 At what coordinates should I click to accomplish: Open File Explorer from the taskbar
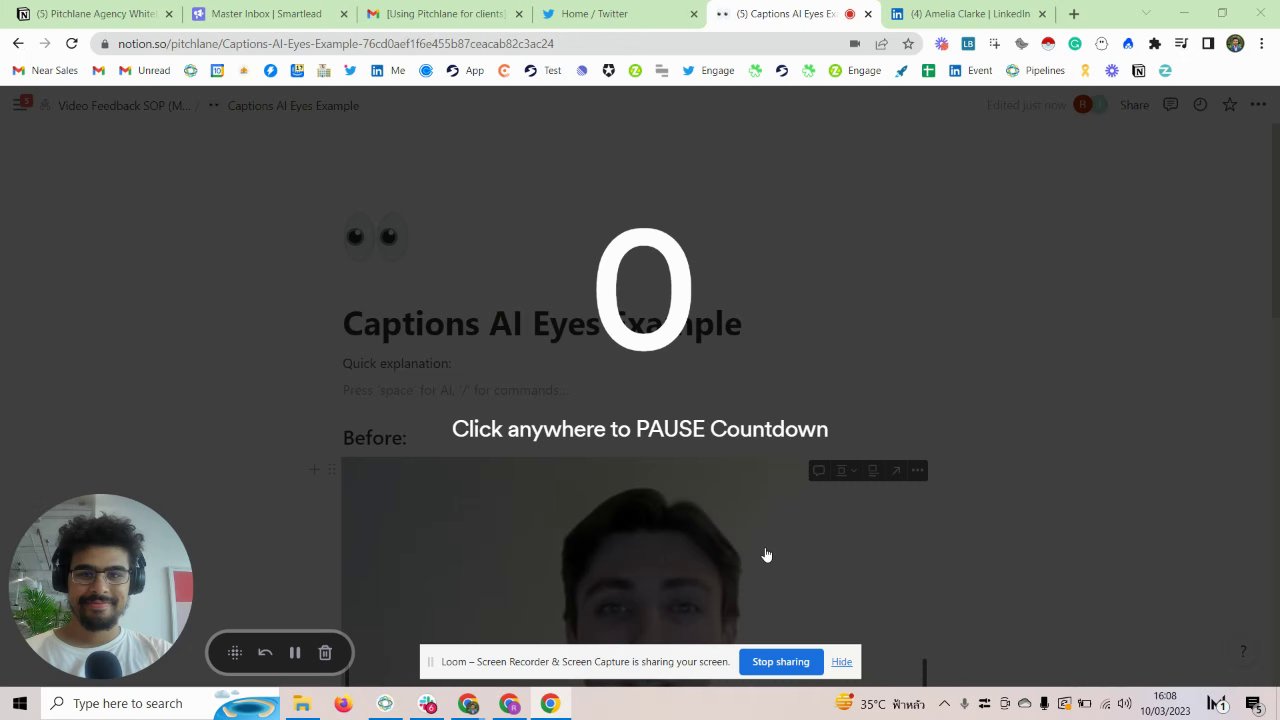tap(301, 704)
